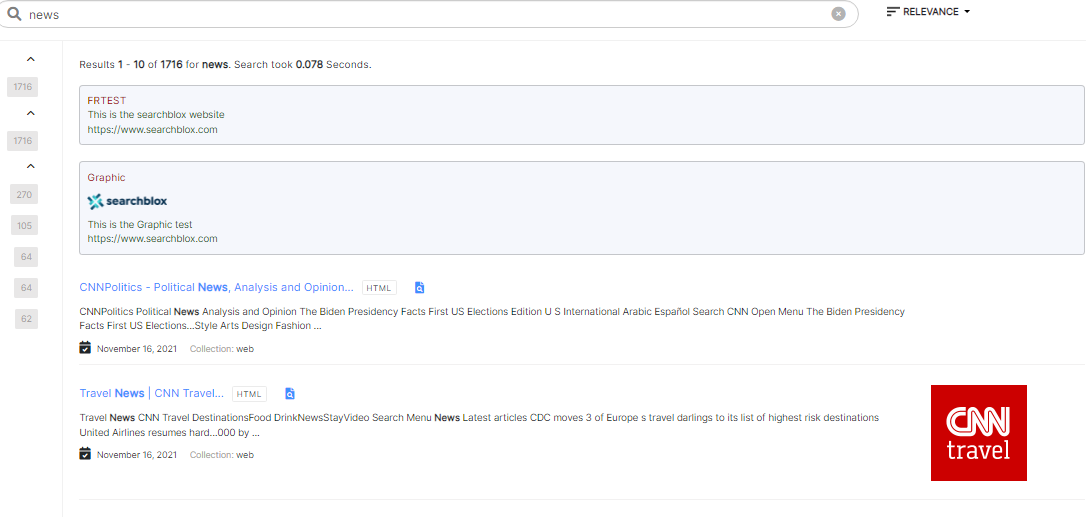Viewport: 1086px width, 517px height.
Task: Select the 62 facet count
Action: [x=26, y=319]
